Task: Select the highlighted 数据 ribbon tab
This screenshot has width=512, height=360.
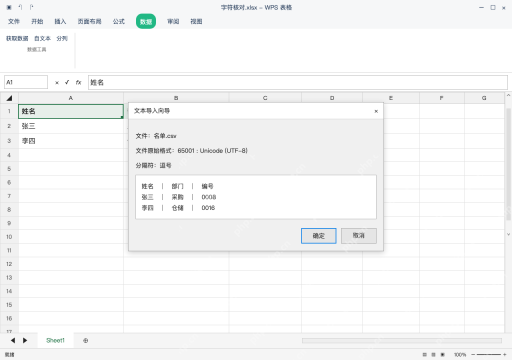Action: tap(146, 21)
